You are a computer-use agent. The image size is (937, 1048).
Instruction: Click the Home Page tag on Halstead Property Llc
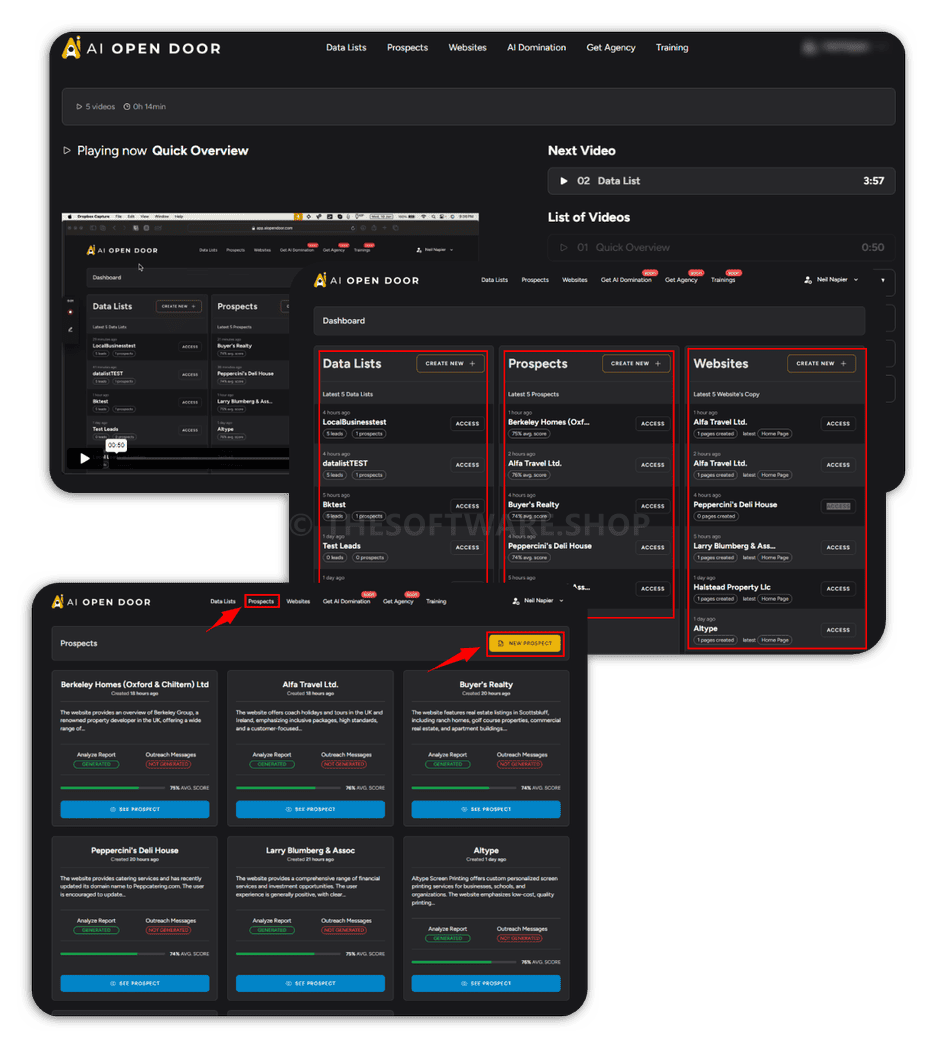(x=775, y=599)
